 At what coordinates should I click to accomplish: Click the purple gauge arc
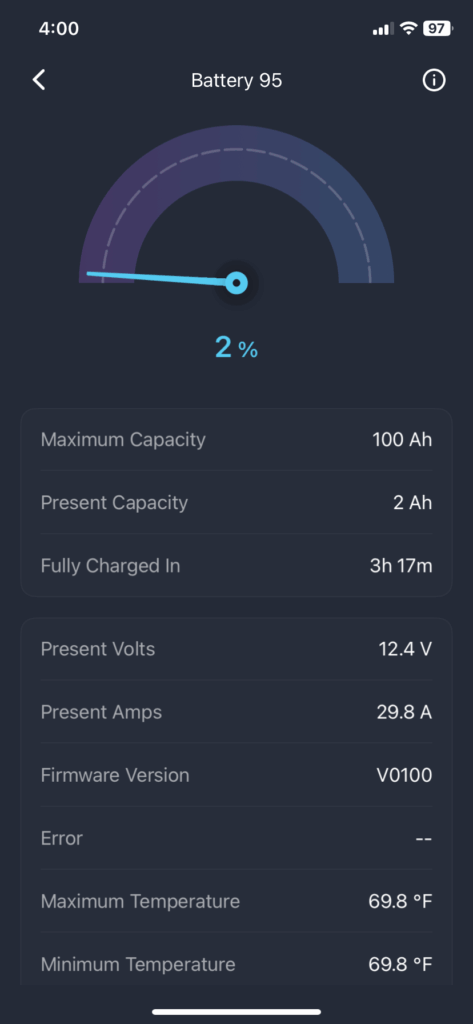pyautogui.click(x=236, y=153)
